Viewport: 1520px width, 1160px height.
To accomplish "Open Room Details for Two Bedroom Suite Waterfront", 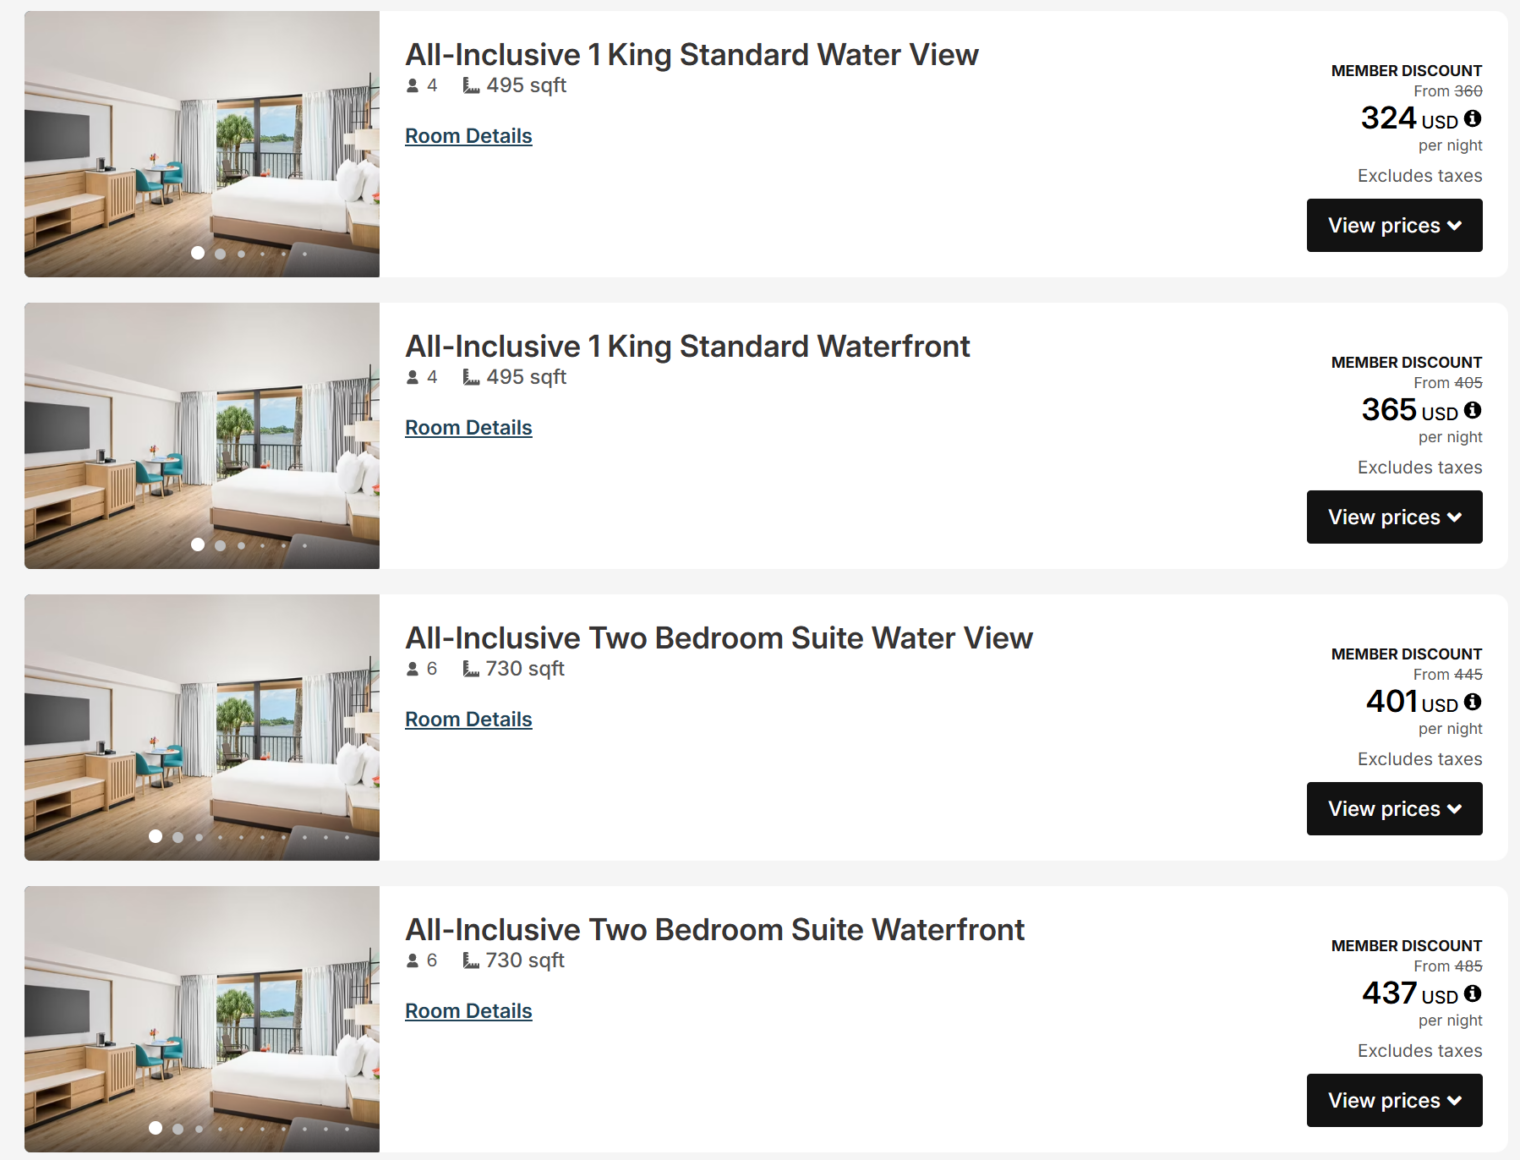I will pyautogui.click(x=468, y=1011).
